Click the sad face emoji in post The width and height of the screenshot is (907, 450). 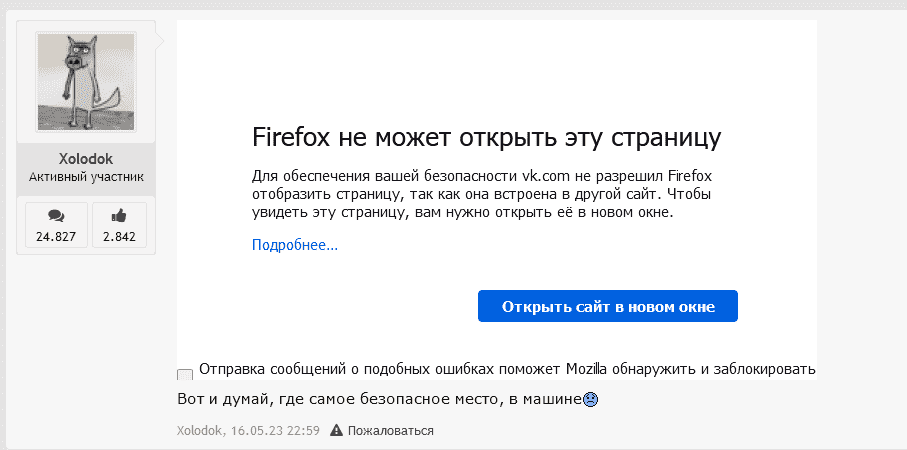click(591, 401)
